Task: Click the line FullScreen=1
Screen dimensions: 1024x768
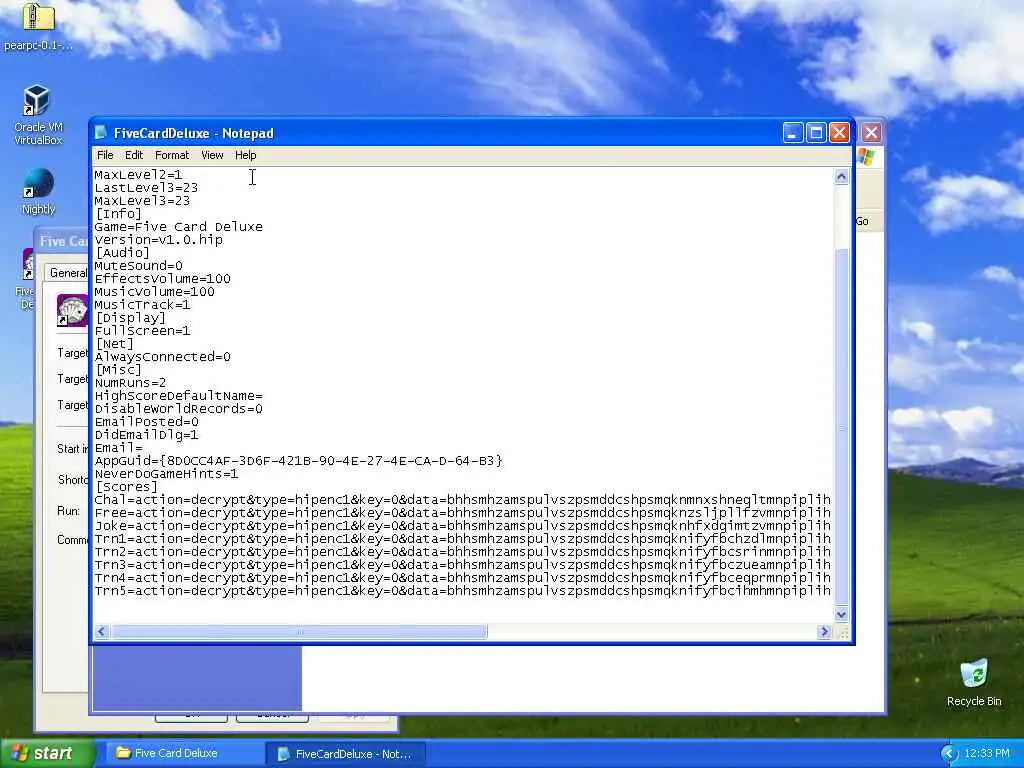Action: 142,331
